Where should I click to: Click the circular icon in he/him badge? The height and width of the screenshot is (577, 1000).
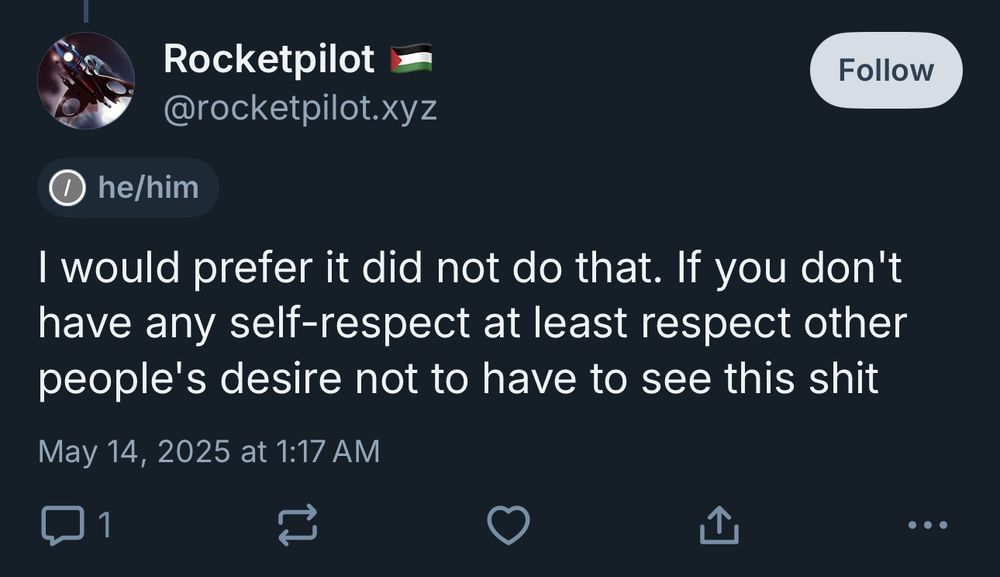[68, 188]
